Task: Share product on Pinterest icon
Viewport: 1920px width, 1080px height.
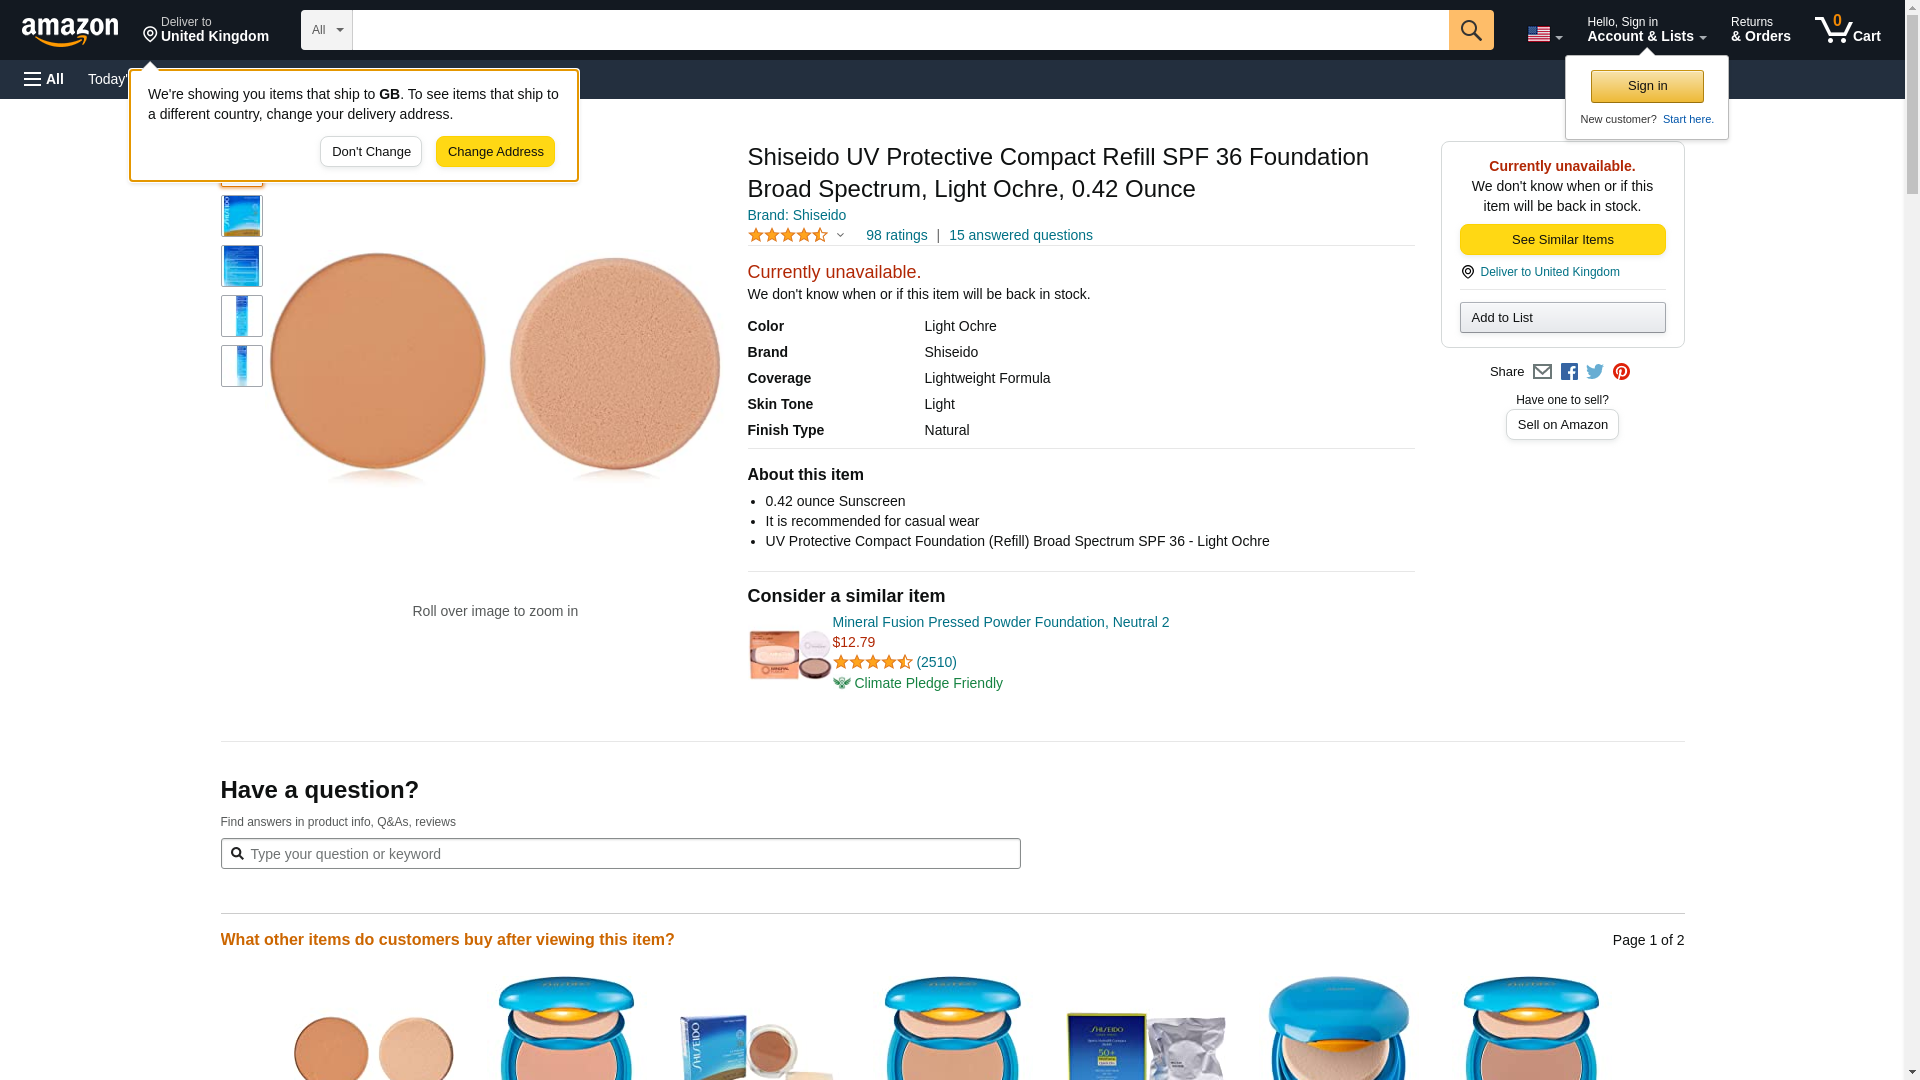Action: pos(1621,372)
